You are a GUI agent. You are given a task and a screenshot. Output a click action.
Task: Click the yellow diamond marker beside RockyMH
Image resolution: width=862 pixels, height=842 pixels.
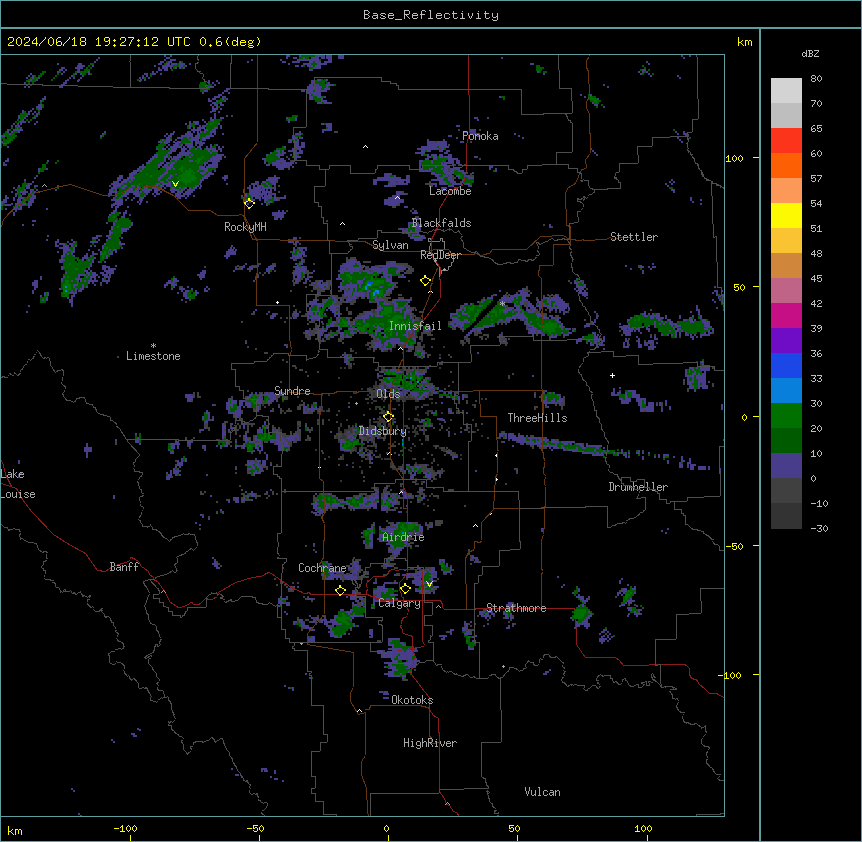click(x=250, y=203)
